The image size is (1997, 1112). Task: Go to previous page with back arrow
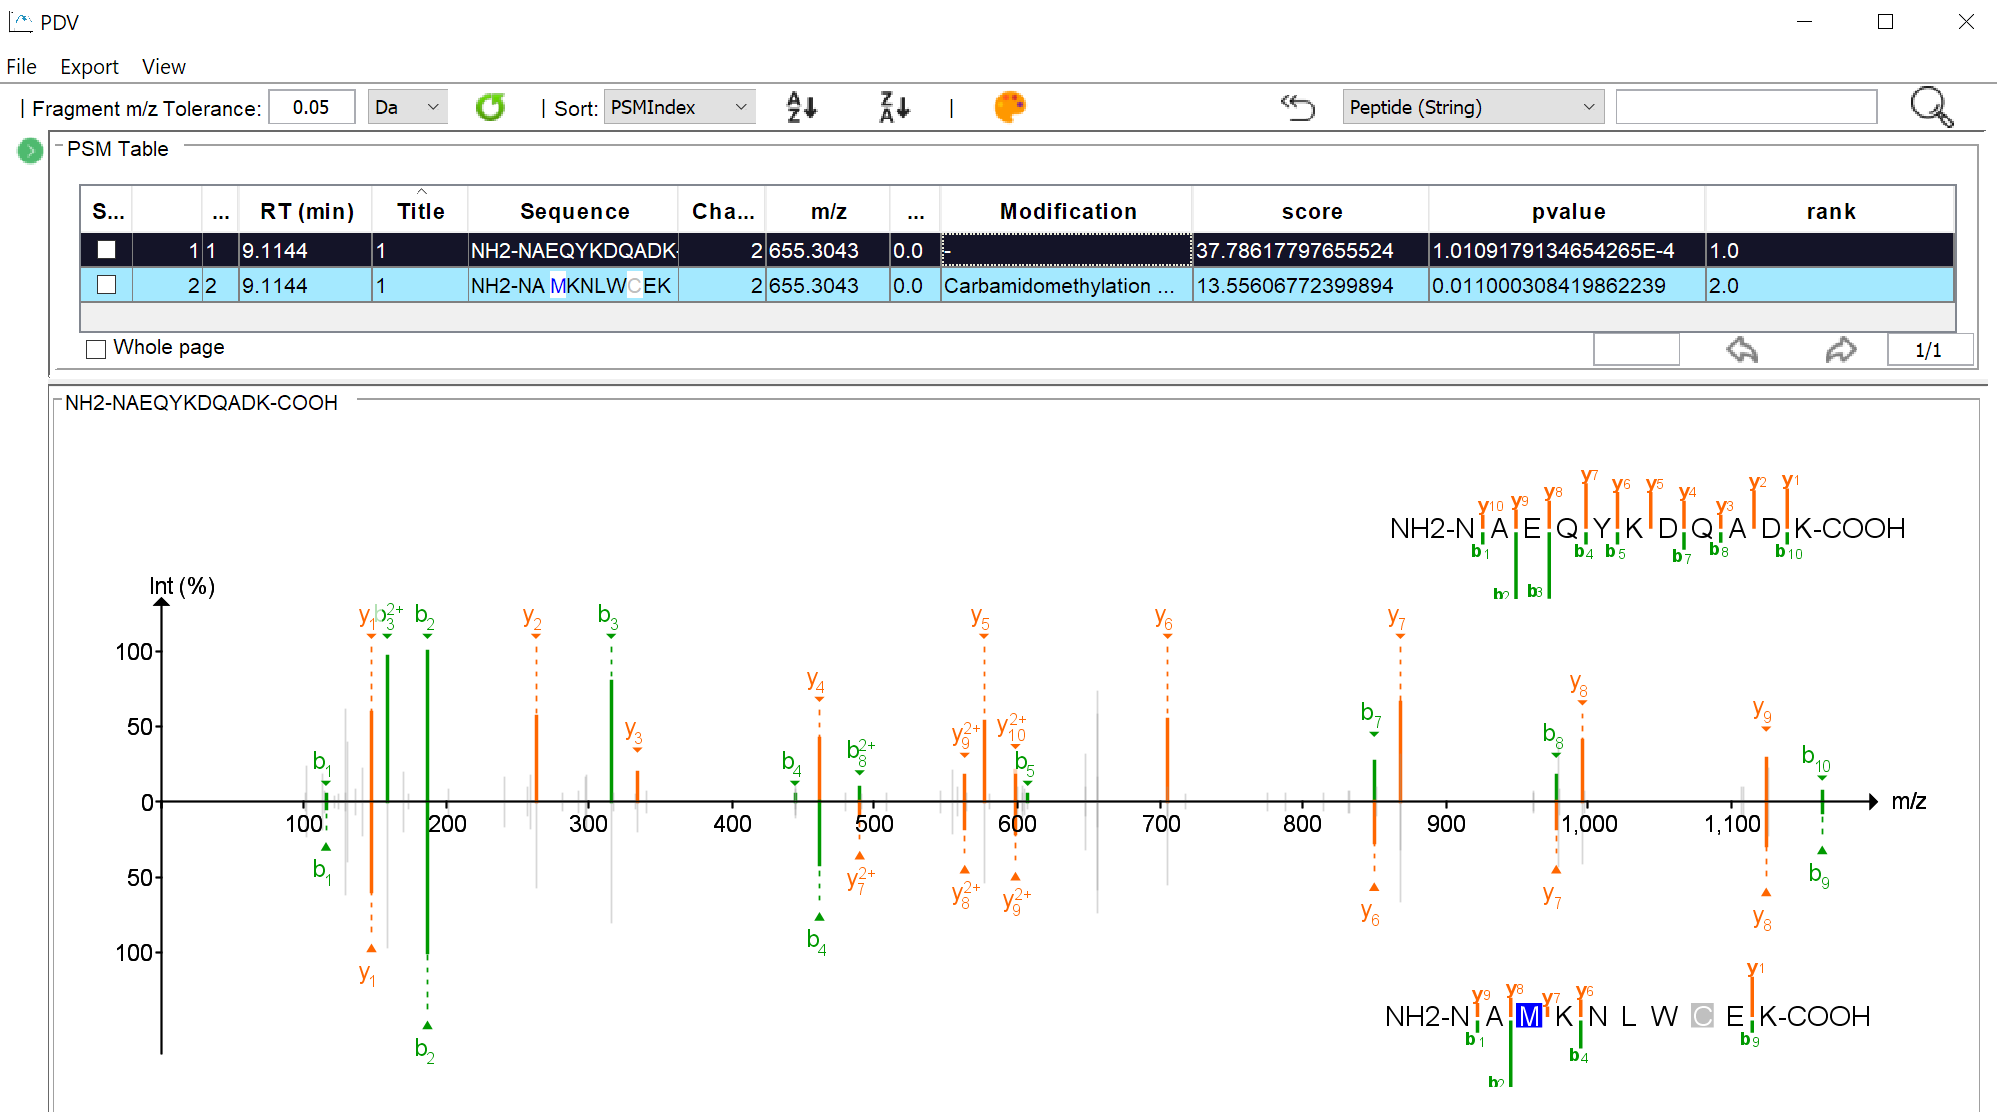pos(1741,348)
